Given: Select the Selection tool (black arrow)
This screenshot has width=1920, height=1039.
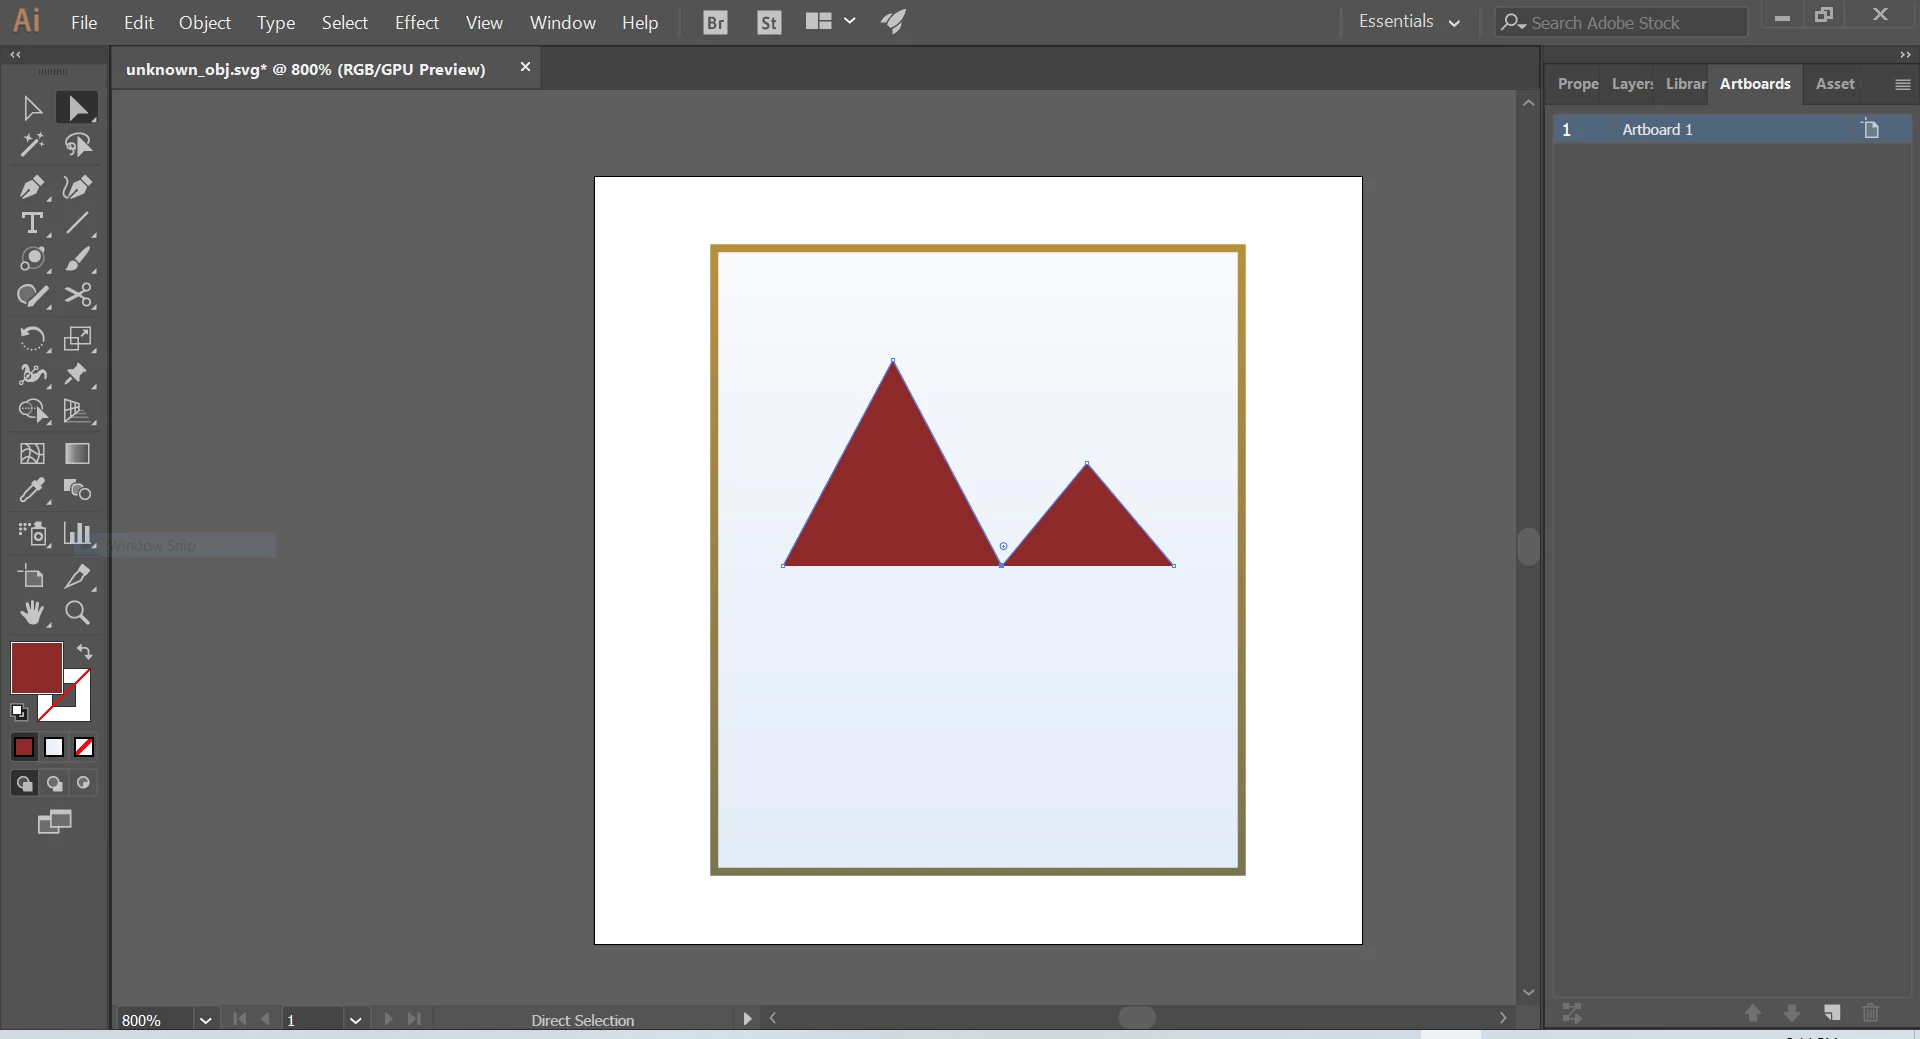Looking at the screenshot, I should click(x=32, y=108).
